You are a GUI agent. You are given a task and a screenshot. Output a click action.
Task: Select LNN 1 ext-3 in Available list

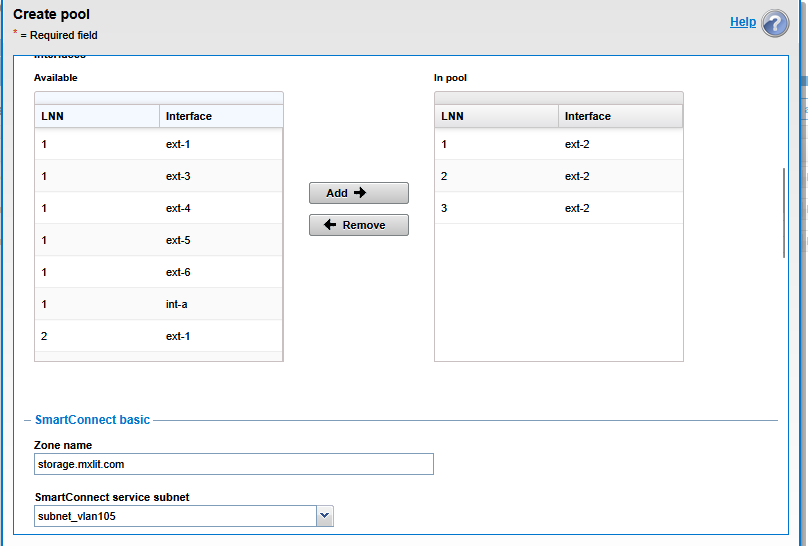pyautogui.click(x=158, y=176)
